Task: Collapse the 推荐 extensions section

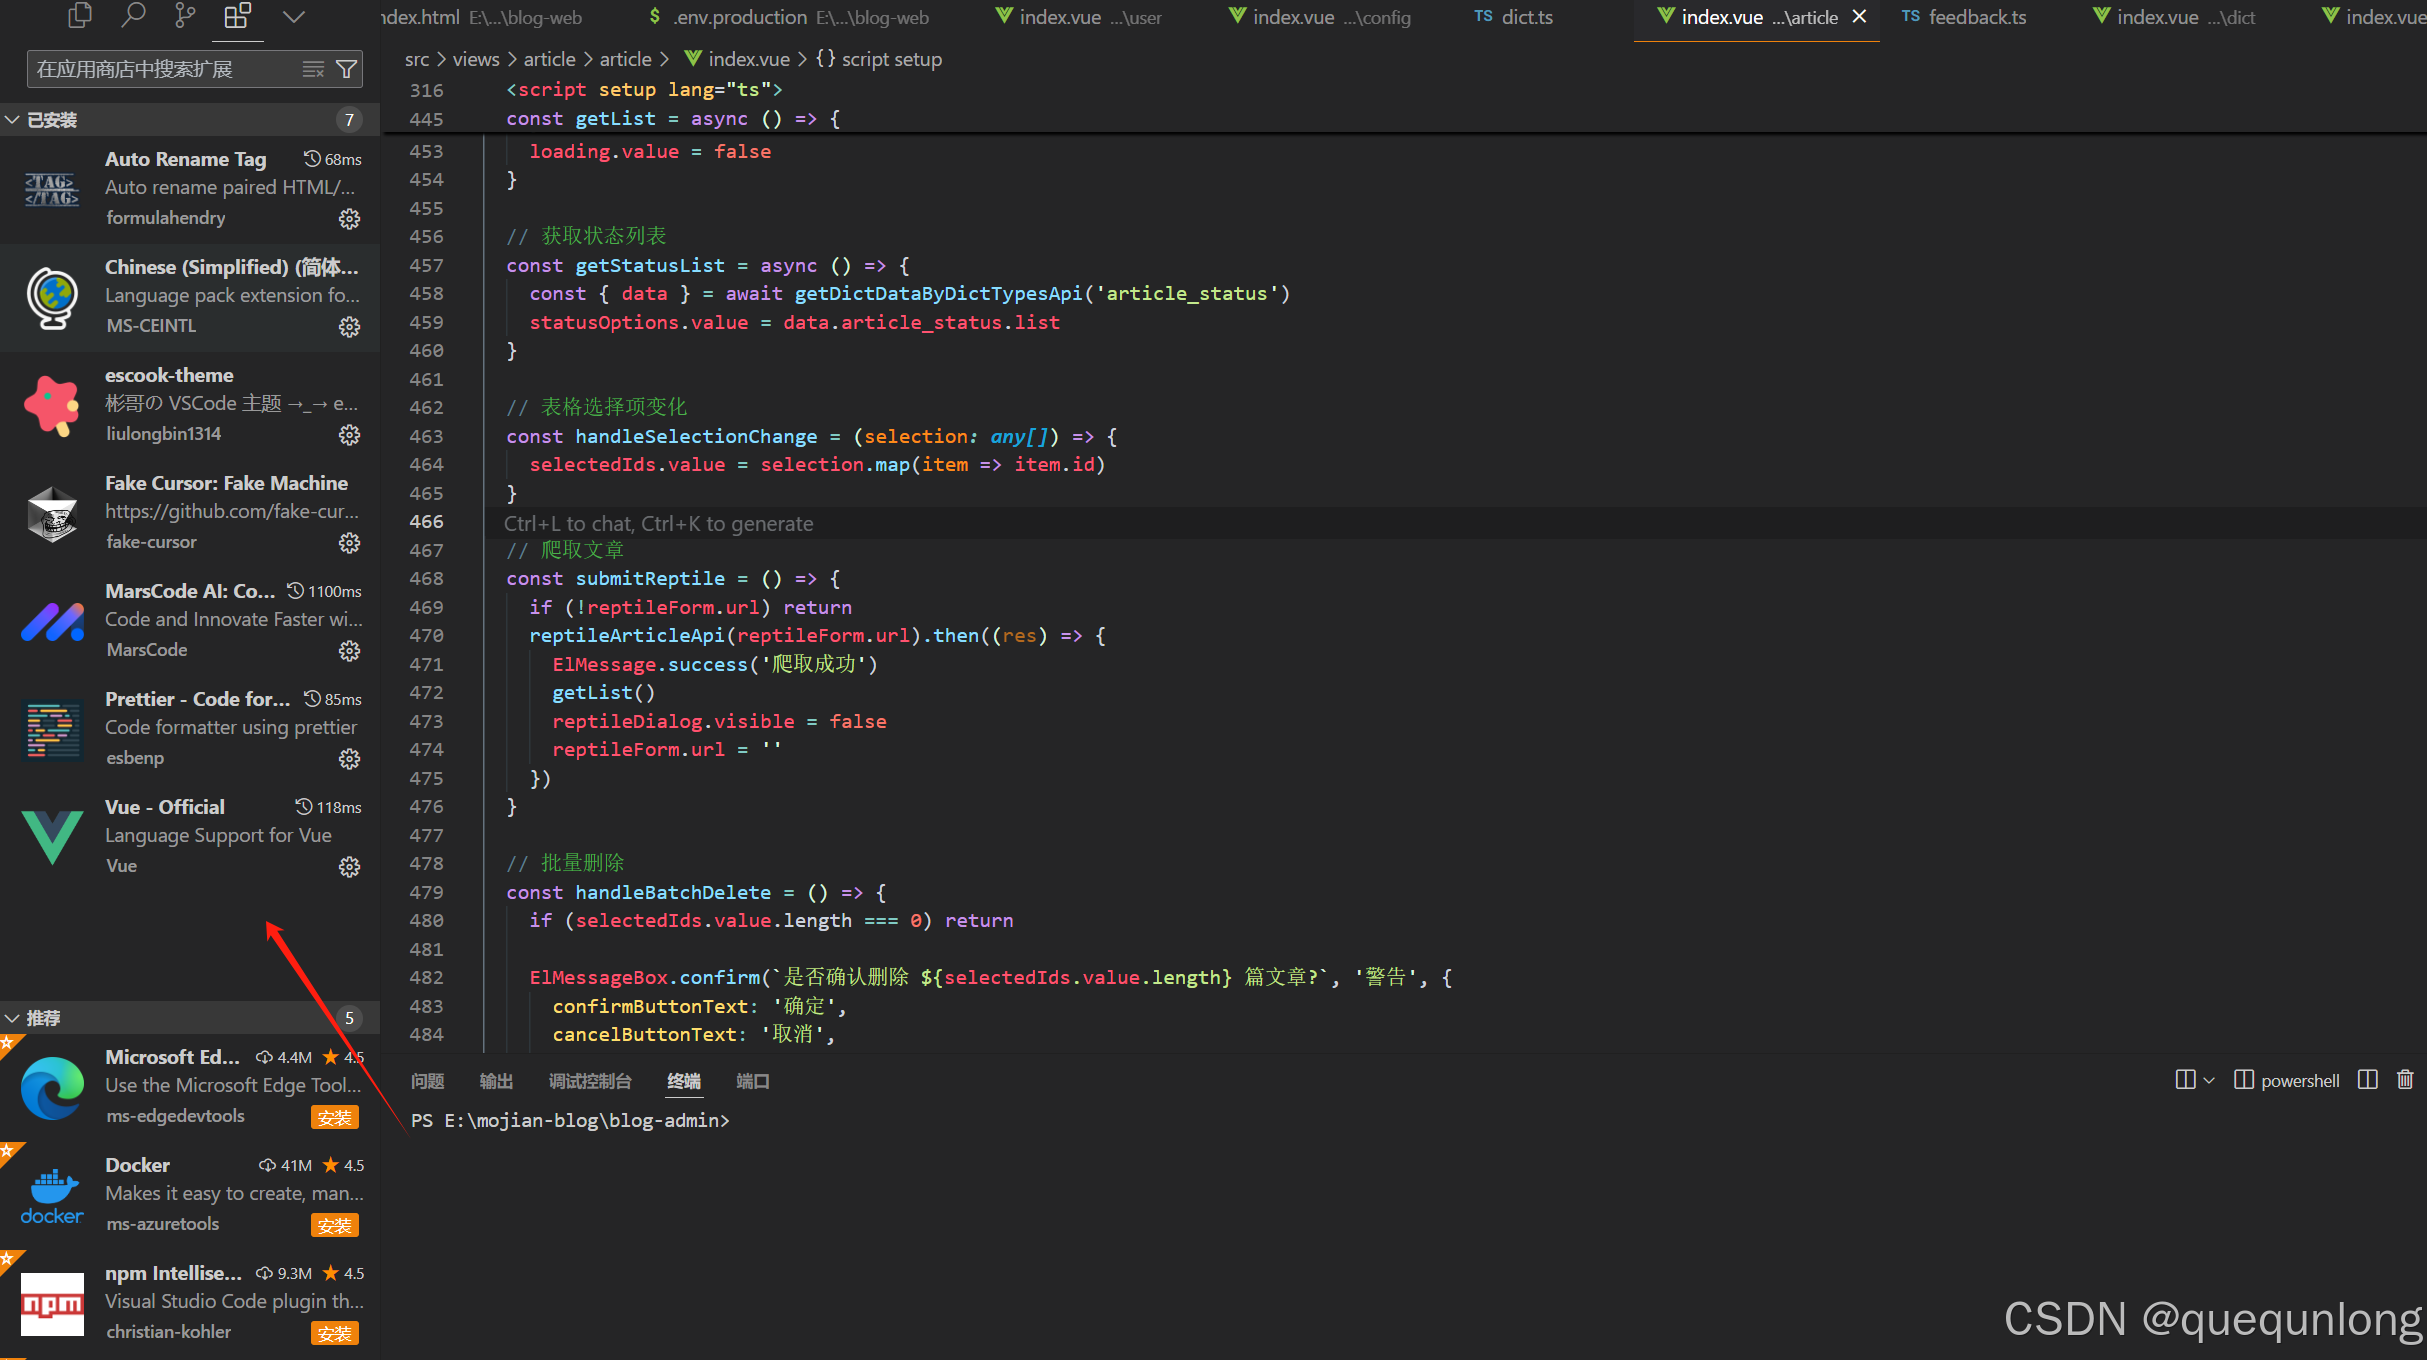Action: (x=13, y=1018)
